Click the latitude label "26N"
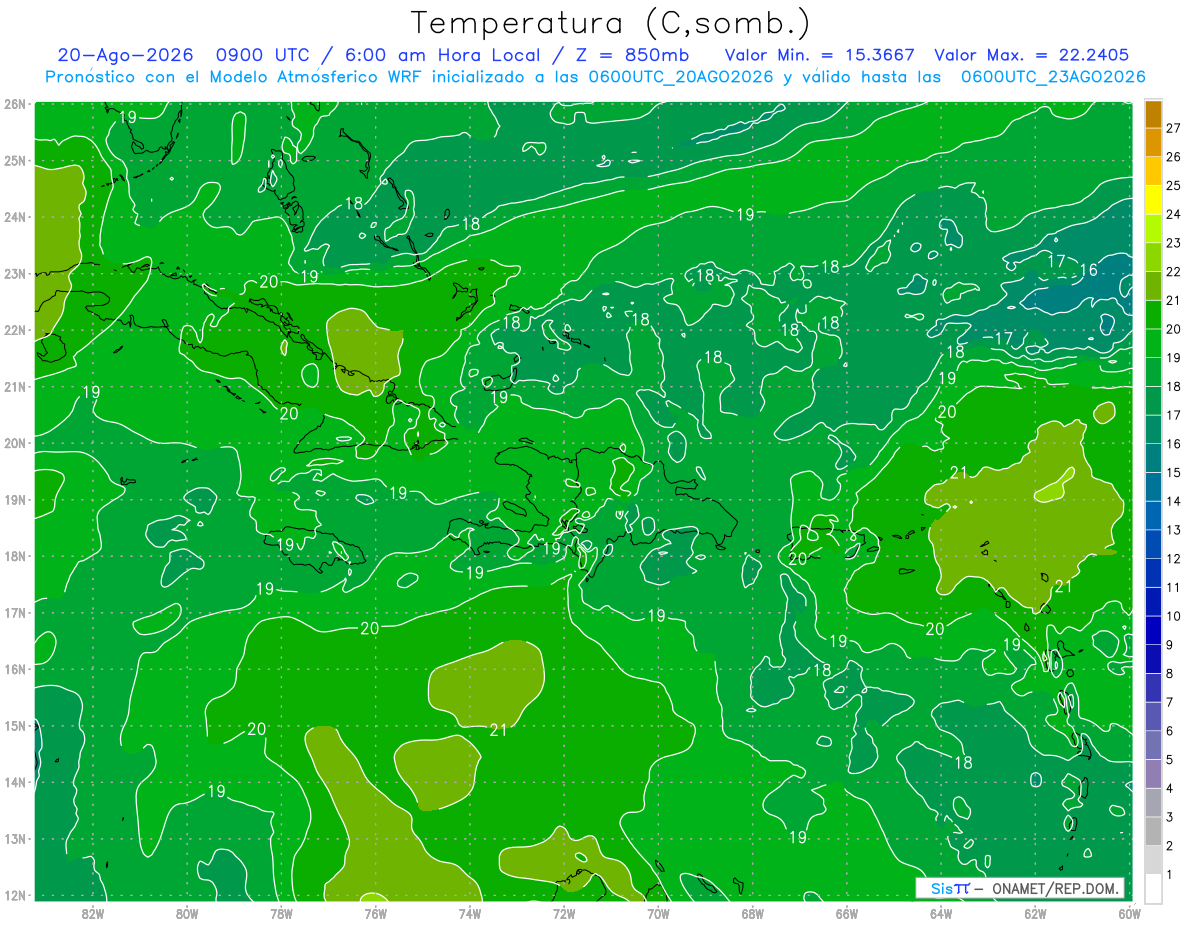 (15, 104)
